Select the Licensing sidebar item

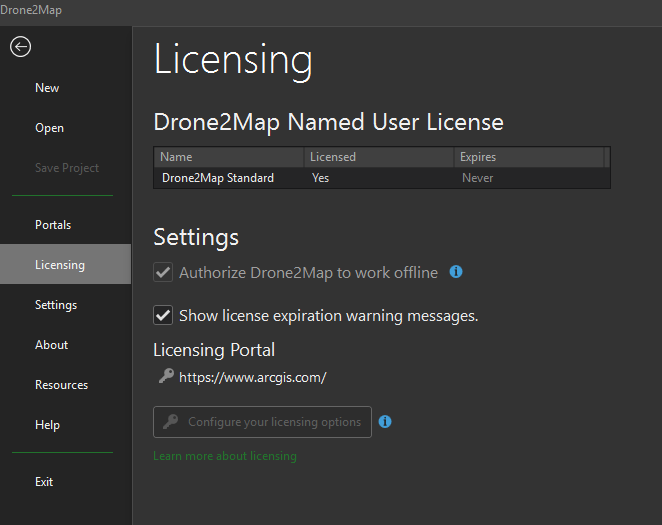[x=60, y=265]
